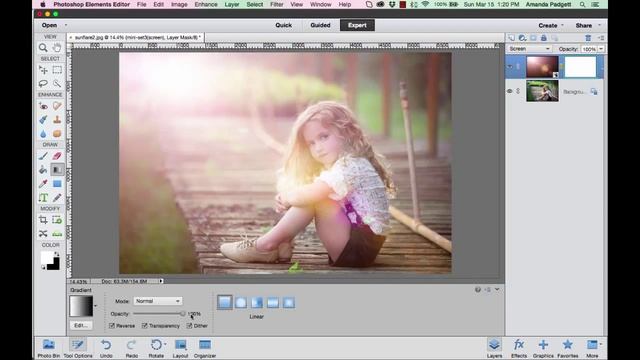Select the Clone Stamp tool
640x360 pixels.
pyautogui.click(x=57, y=120)
